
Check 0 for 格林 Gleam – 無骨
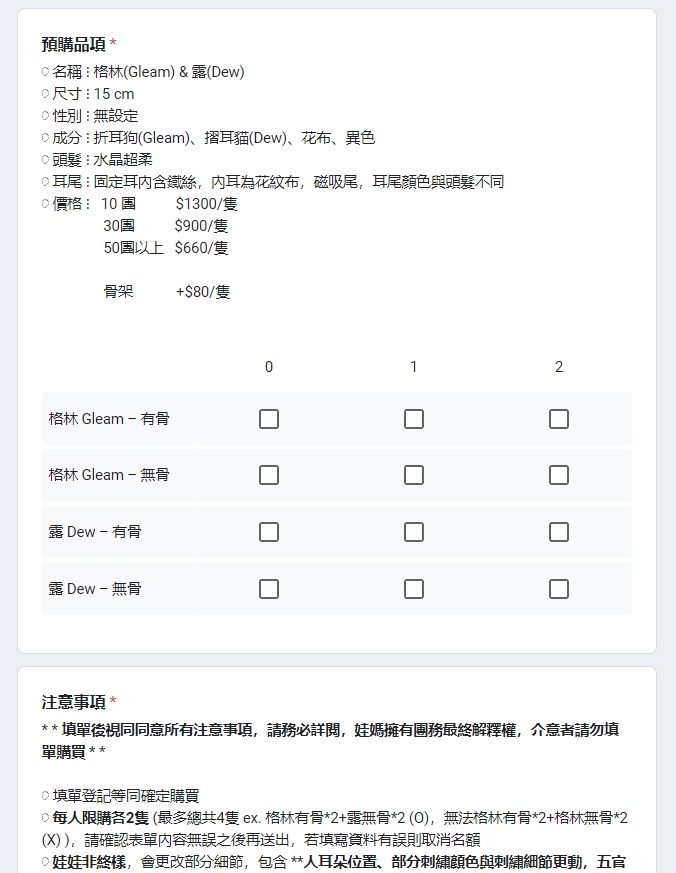click(269, 475)
